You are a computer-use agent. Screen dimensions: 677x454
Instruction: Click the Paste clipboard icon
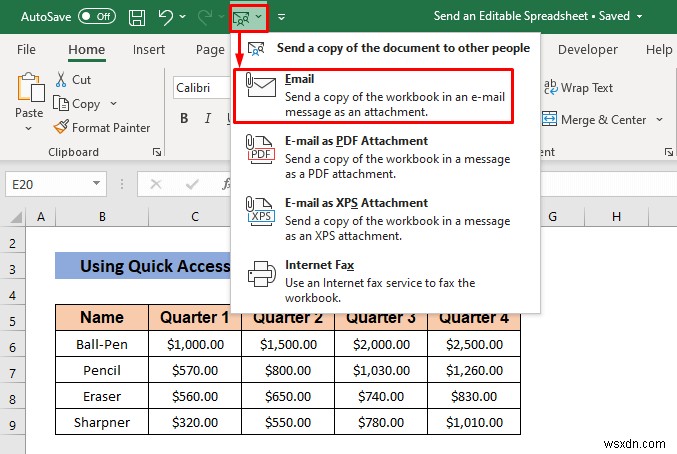point(30,88)
